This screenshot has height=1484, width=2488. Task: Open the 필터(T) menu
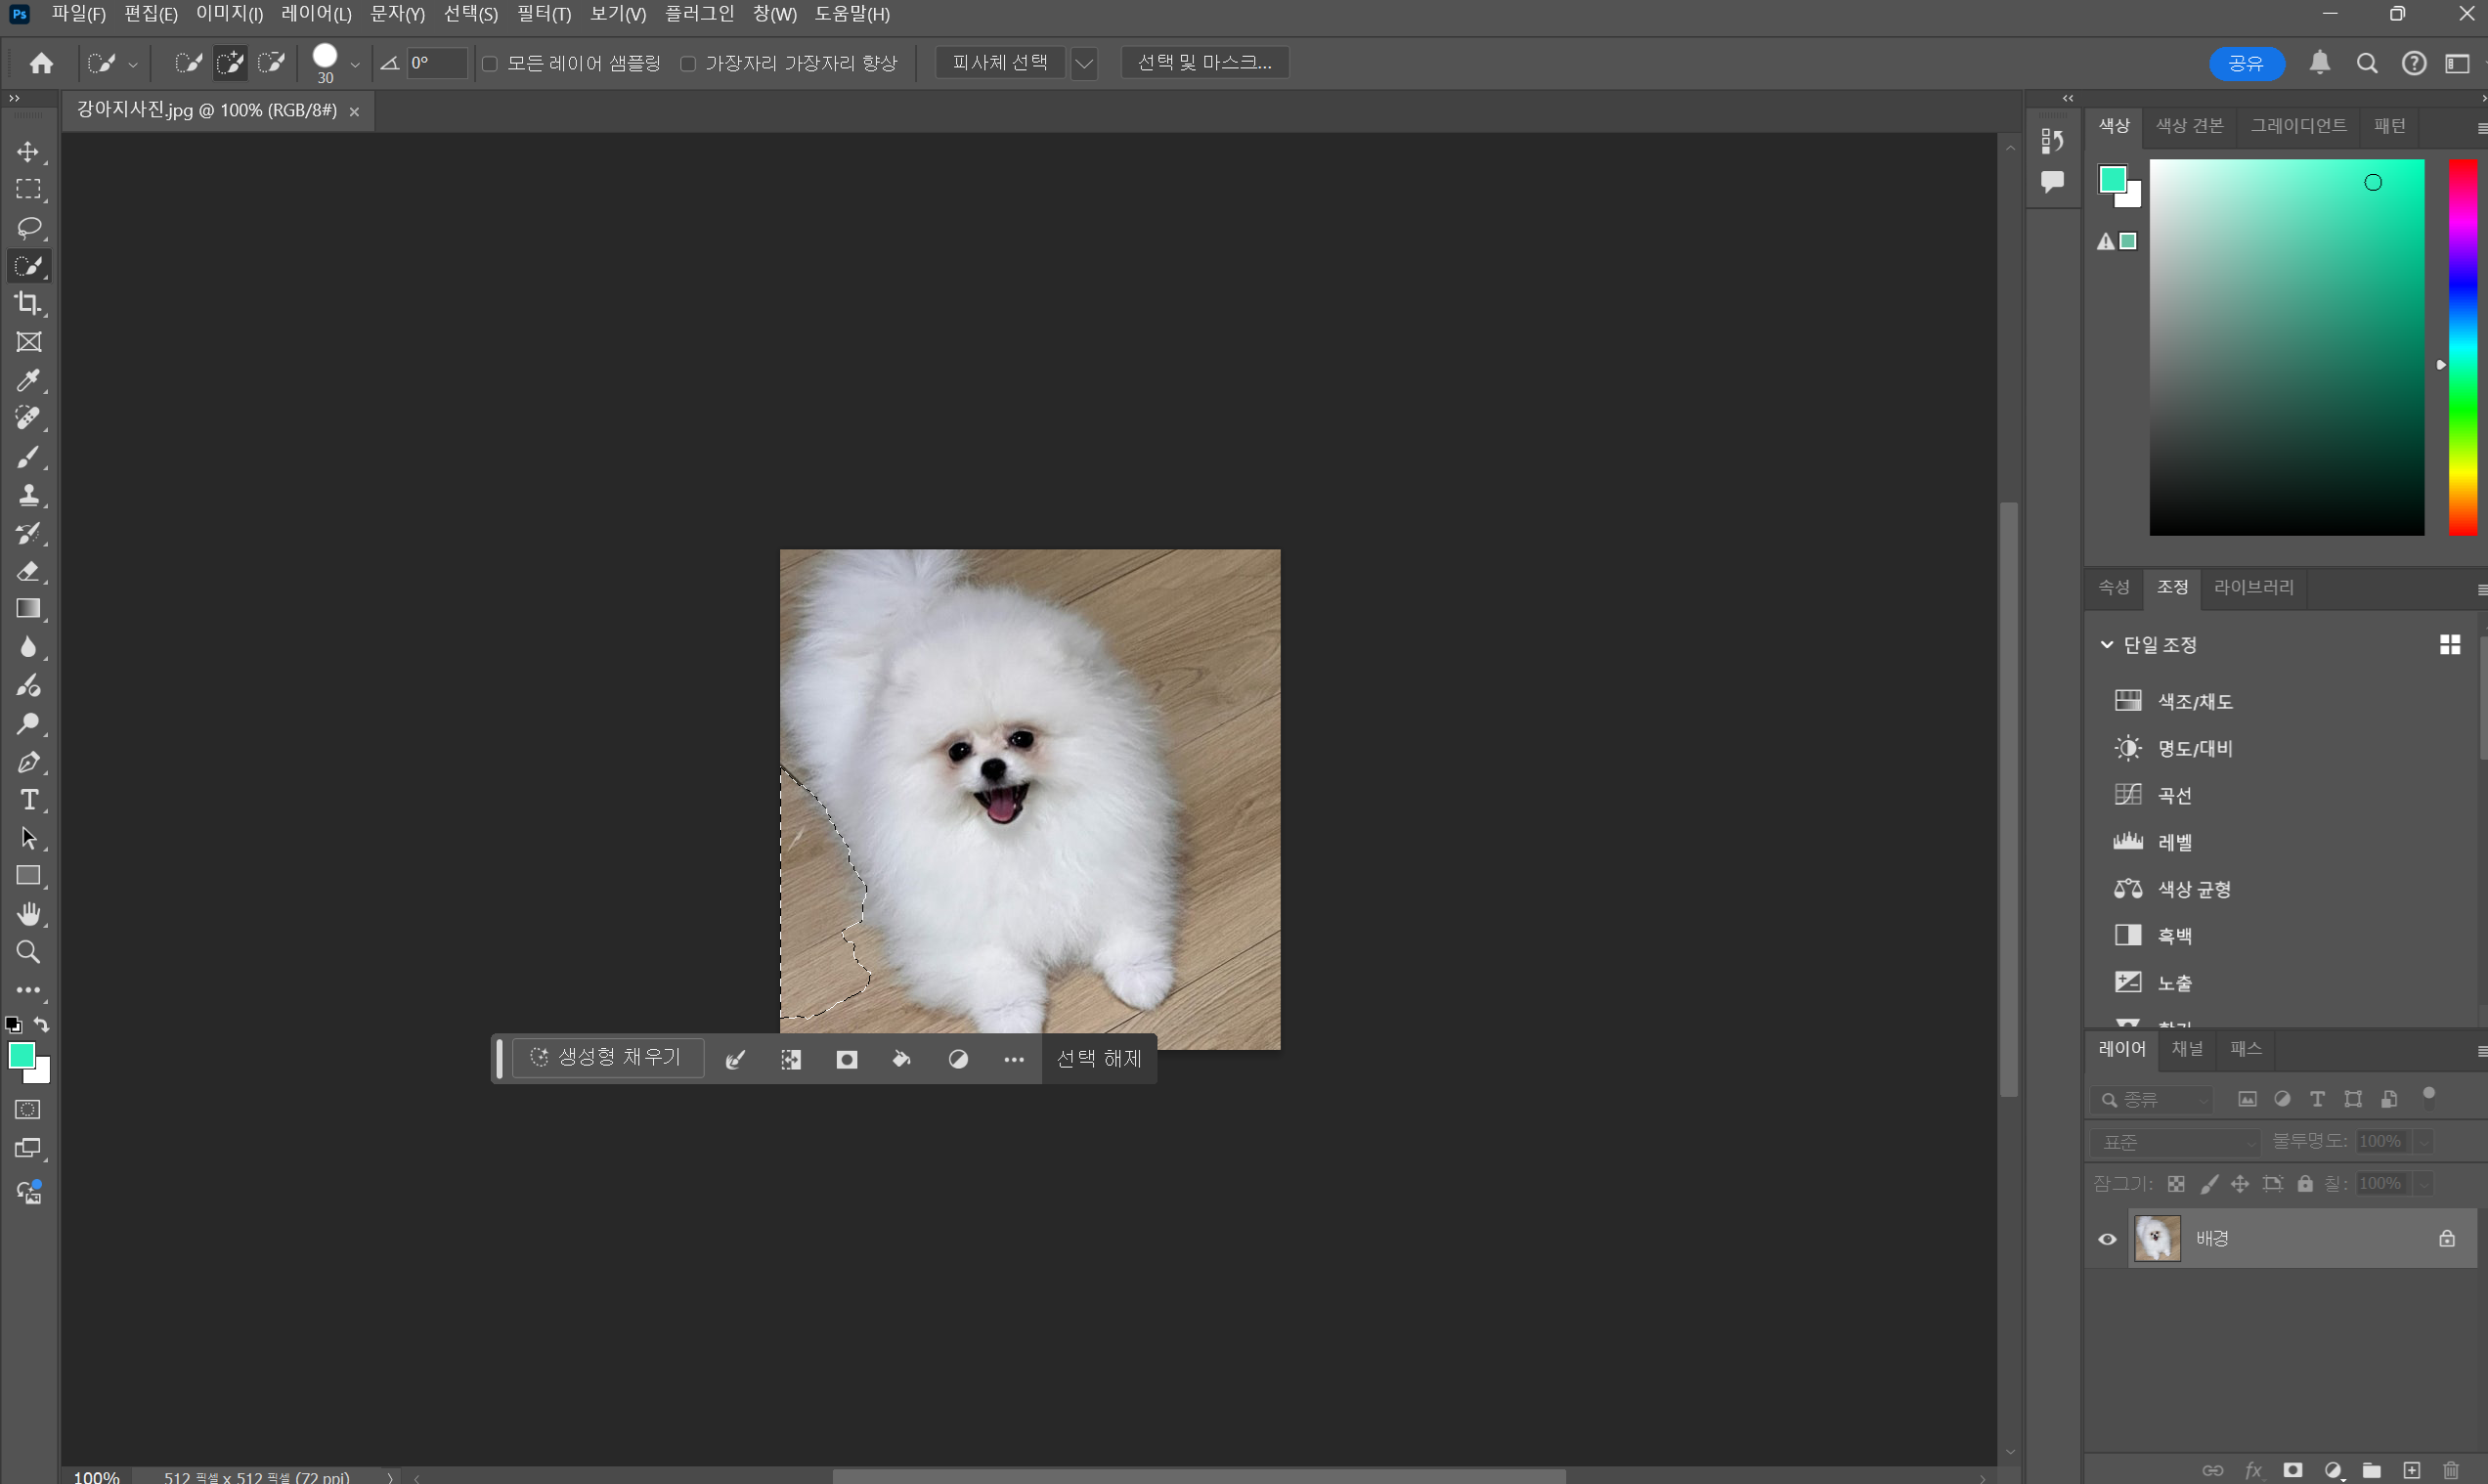(543, 14)
